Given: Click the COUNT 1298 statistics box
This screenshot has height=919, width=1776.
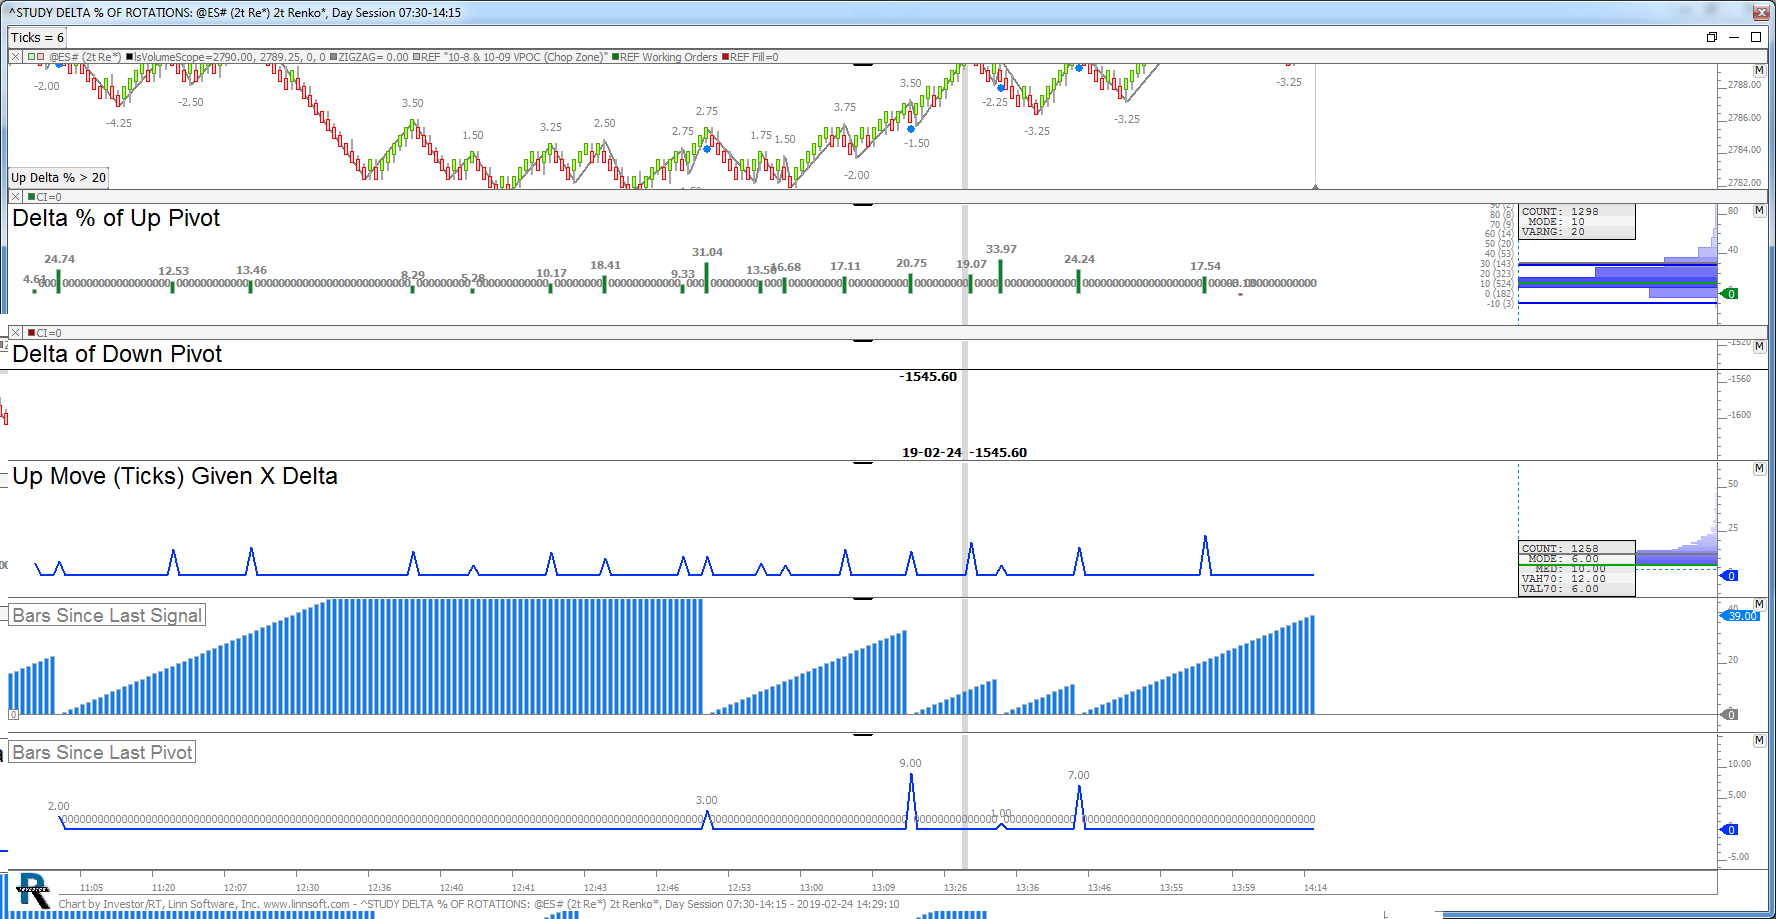Looking at the screenshot, I should click(x=1577, y=222).
